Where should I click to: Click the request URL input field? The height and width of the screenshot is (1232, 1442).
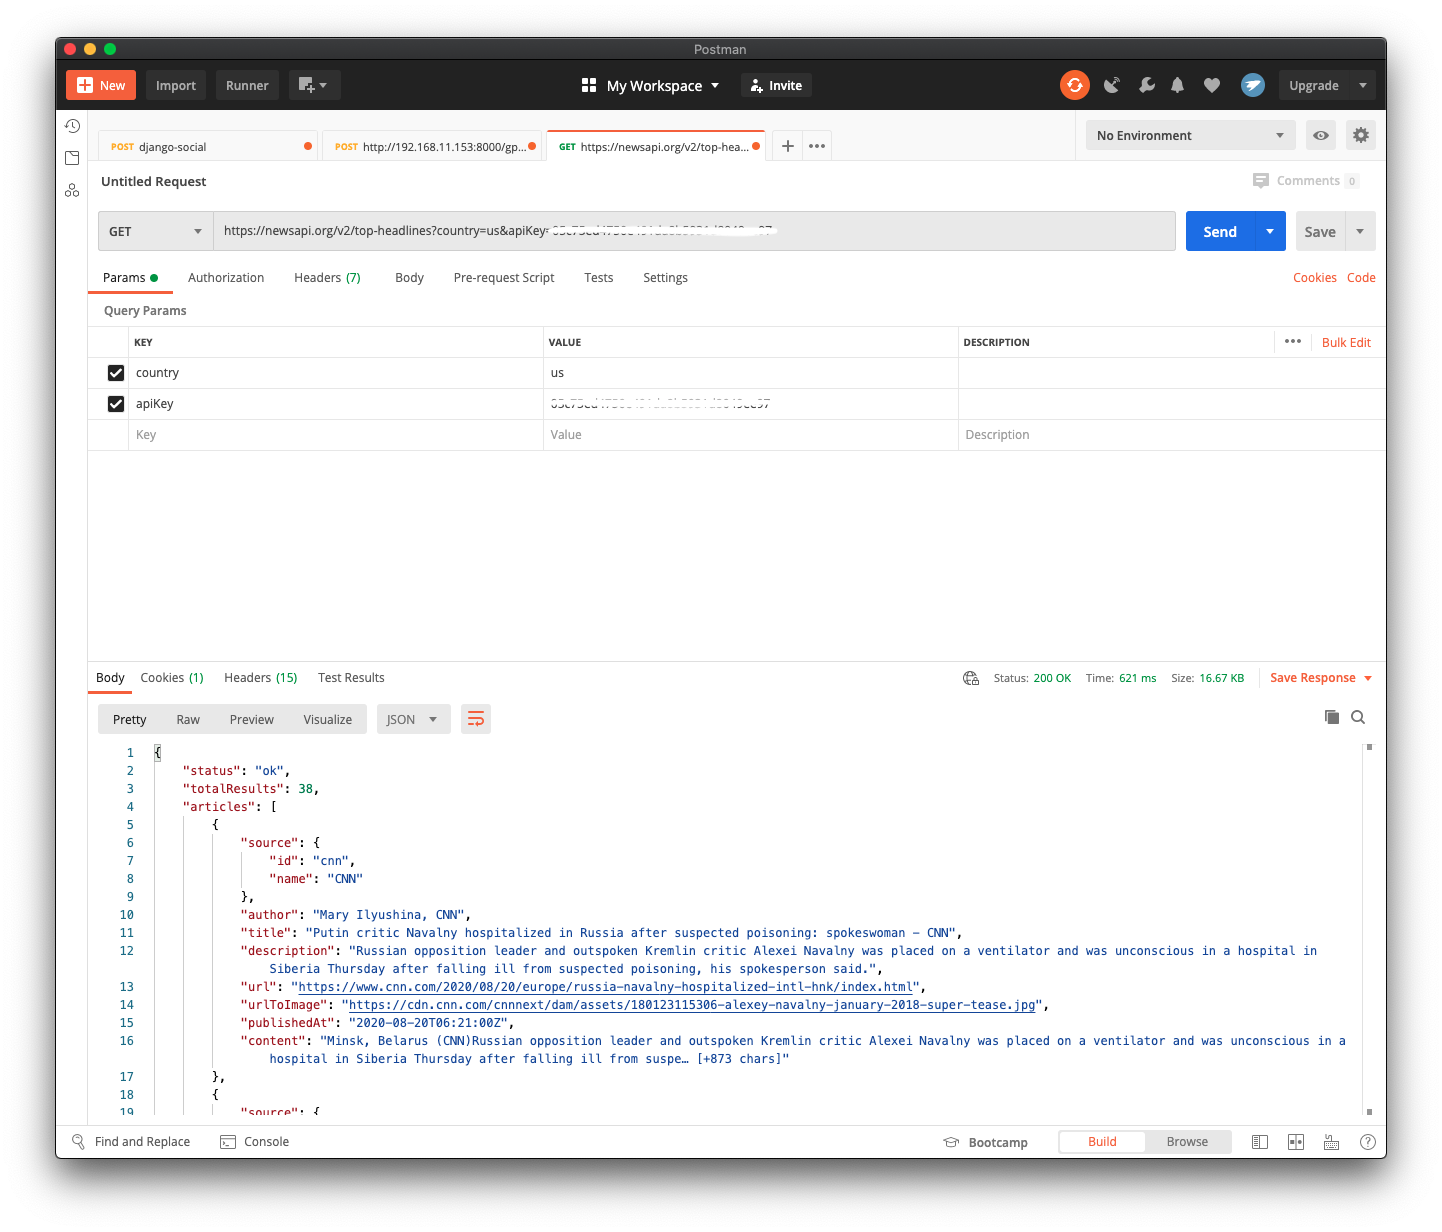click(694, 231)
